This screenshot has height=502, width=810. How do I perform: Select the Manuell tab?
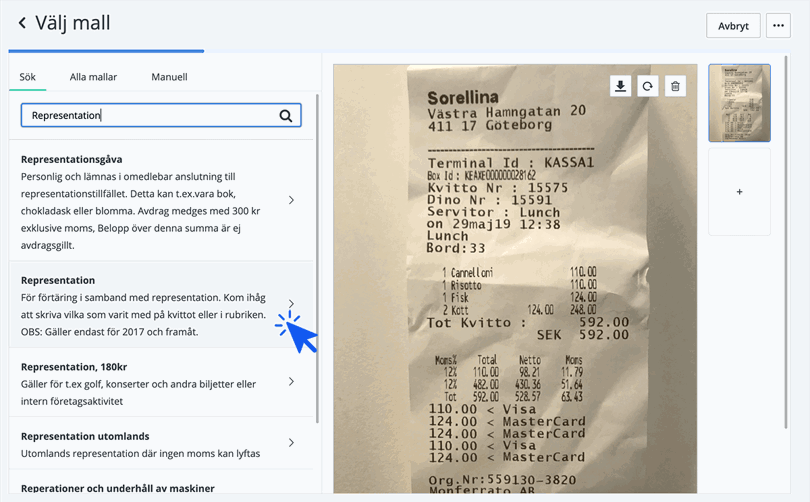click(x=169, y=77)
